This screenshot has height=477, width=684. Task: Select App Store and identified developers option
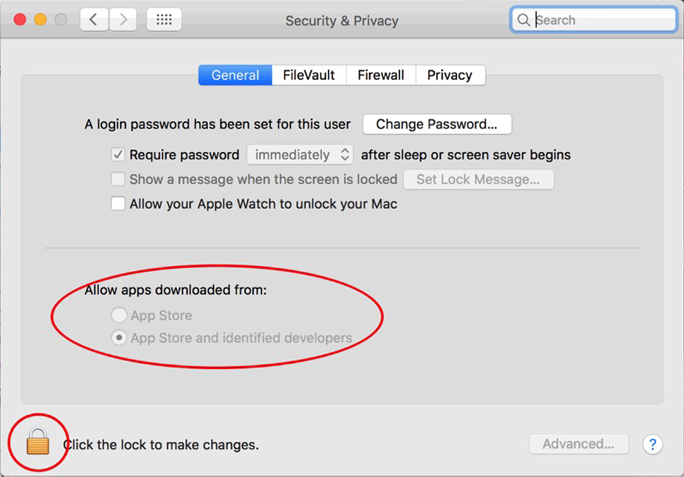click(x=119, y=337)
